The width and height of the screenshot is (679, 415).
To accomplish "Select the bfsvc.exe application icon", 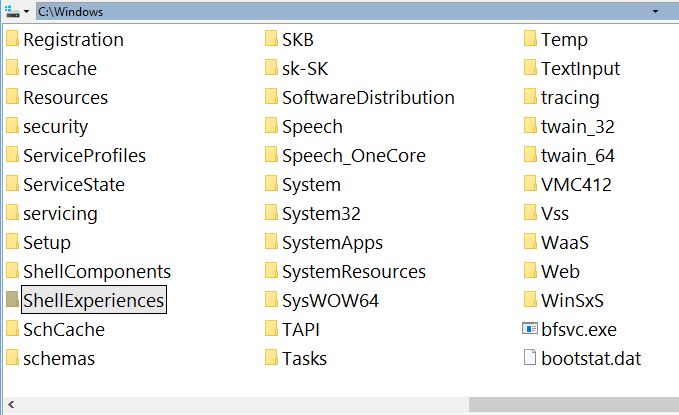I will [530, 329].
